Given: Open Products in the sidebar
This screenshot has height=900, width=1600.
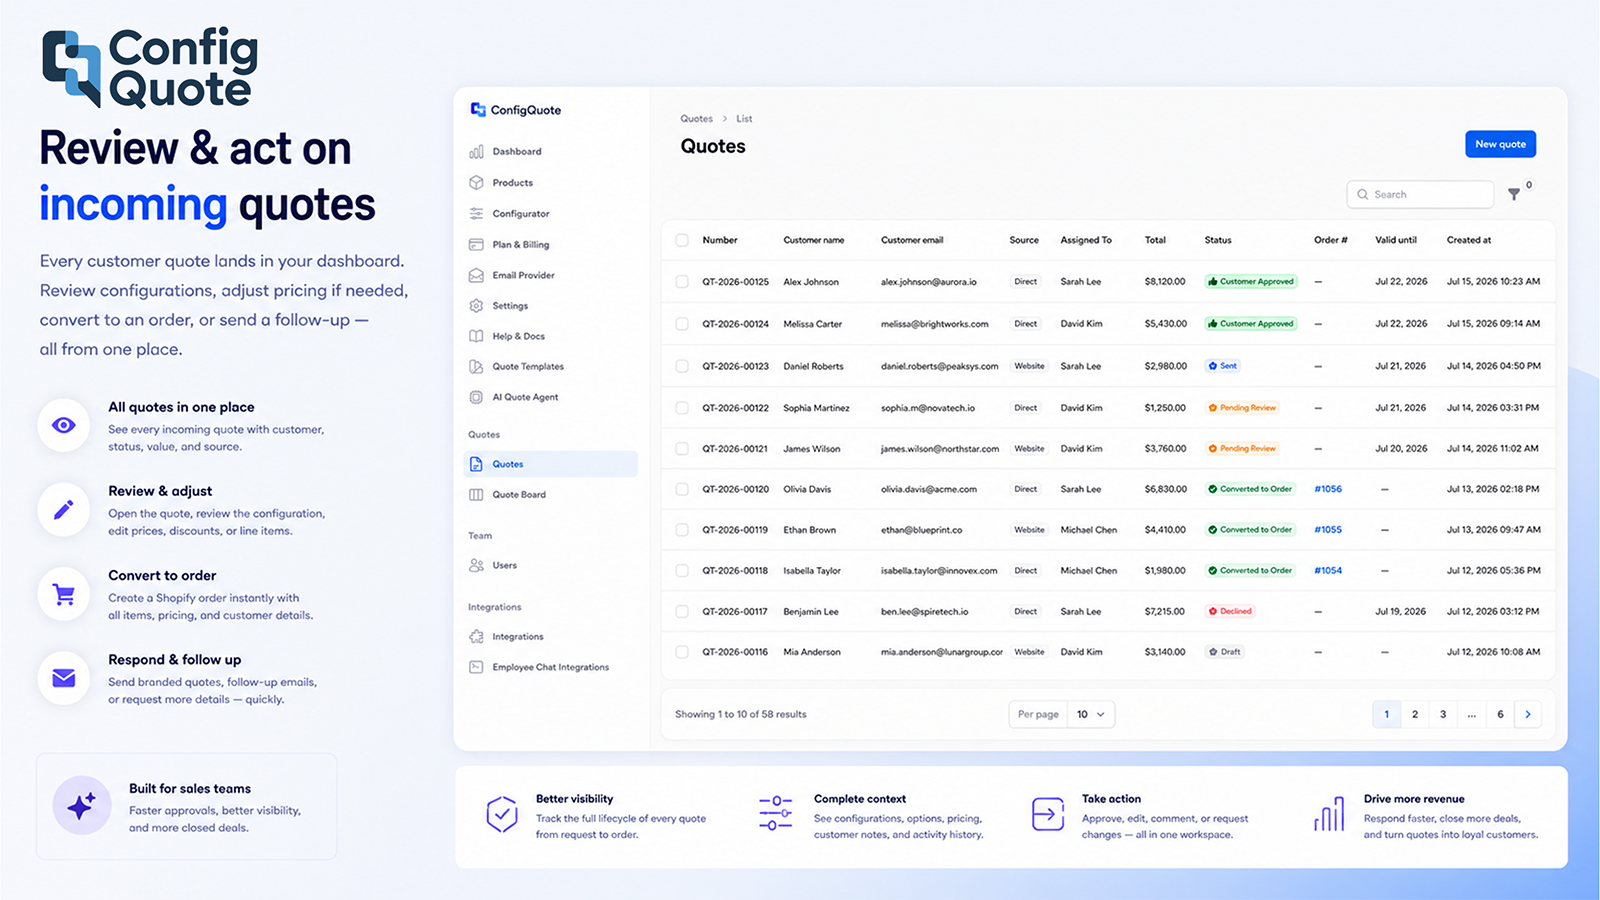Looking at the screenshot, I should click(x=513, y=183).
